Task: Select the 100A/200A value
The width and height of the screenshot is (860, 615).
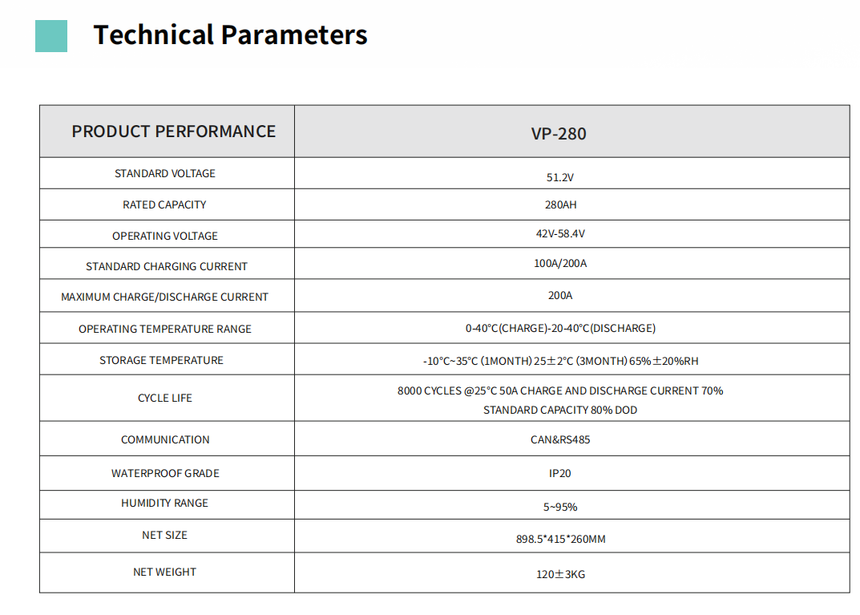Action: point(561,263)
